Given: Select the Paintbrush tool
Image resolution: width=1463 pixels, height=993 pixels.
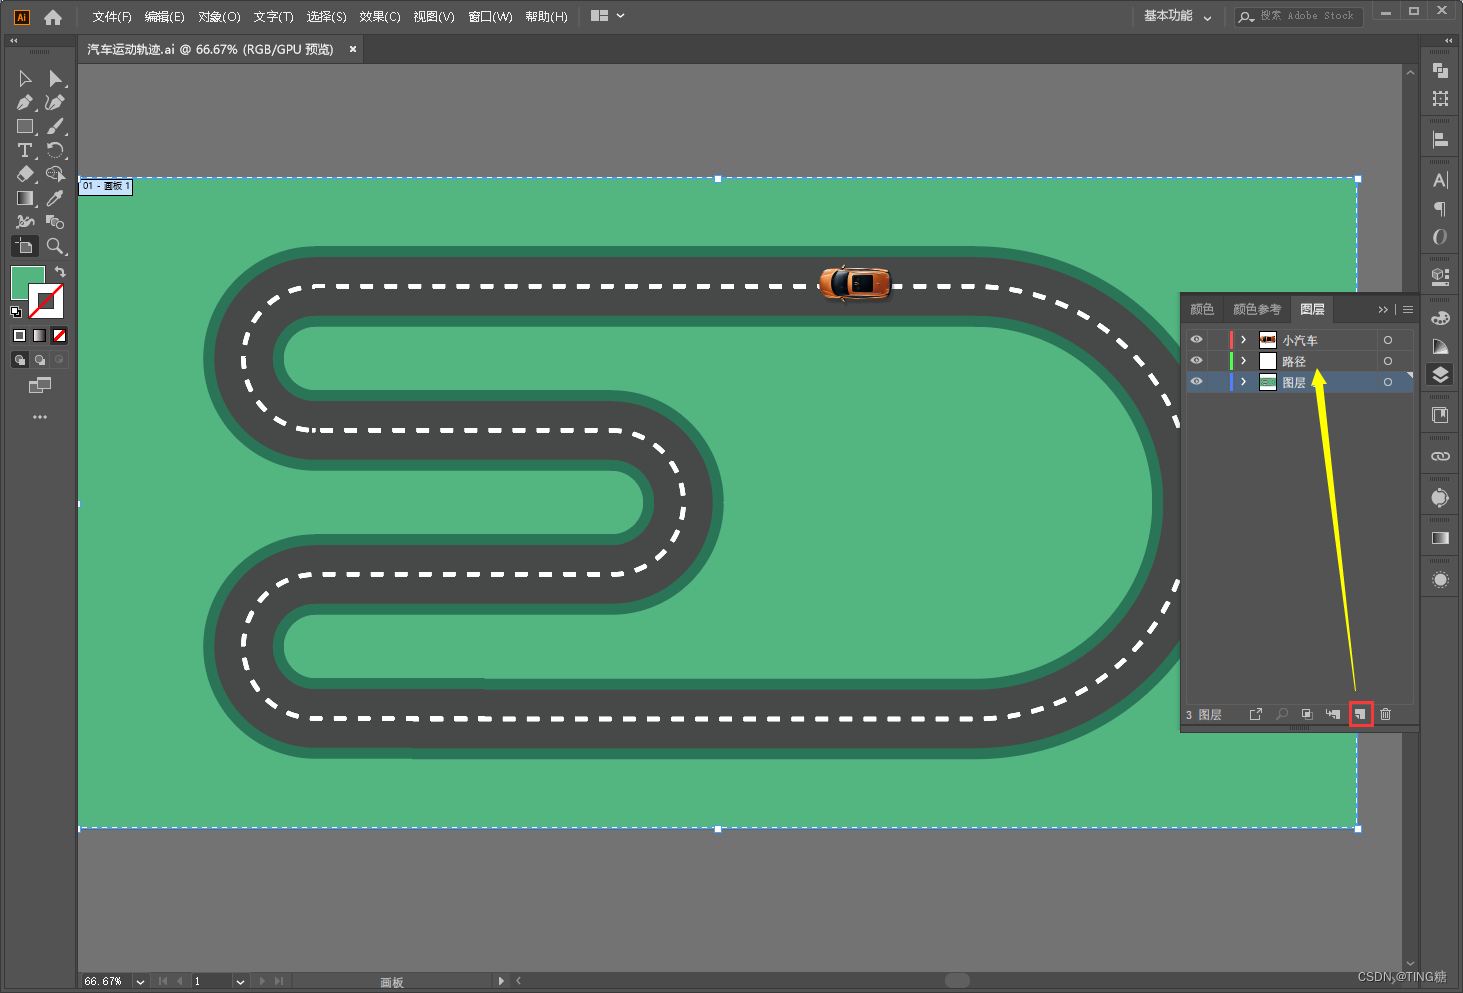Looking at the screenshot, I should [55, 126].
